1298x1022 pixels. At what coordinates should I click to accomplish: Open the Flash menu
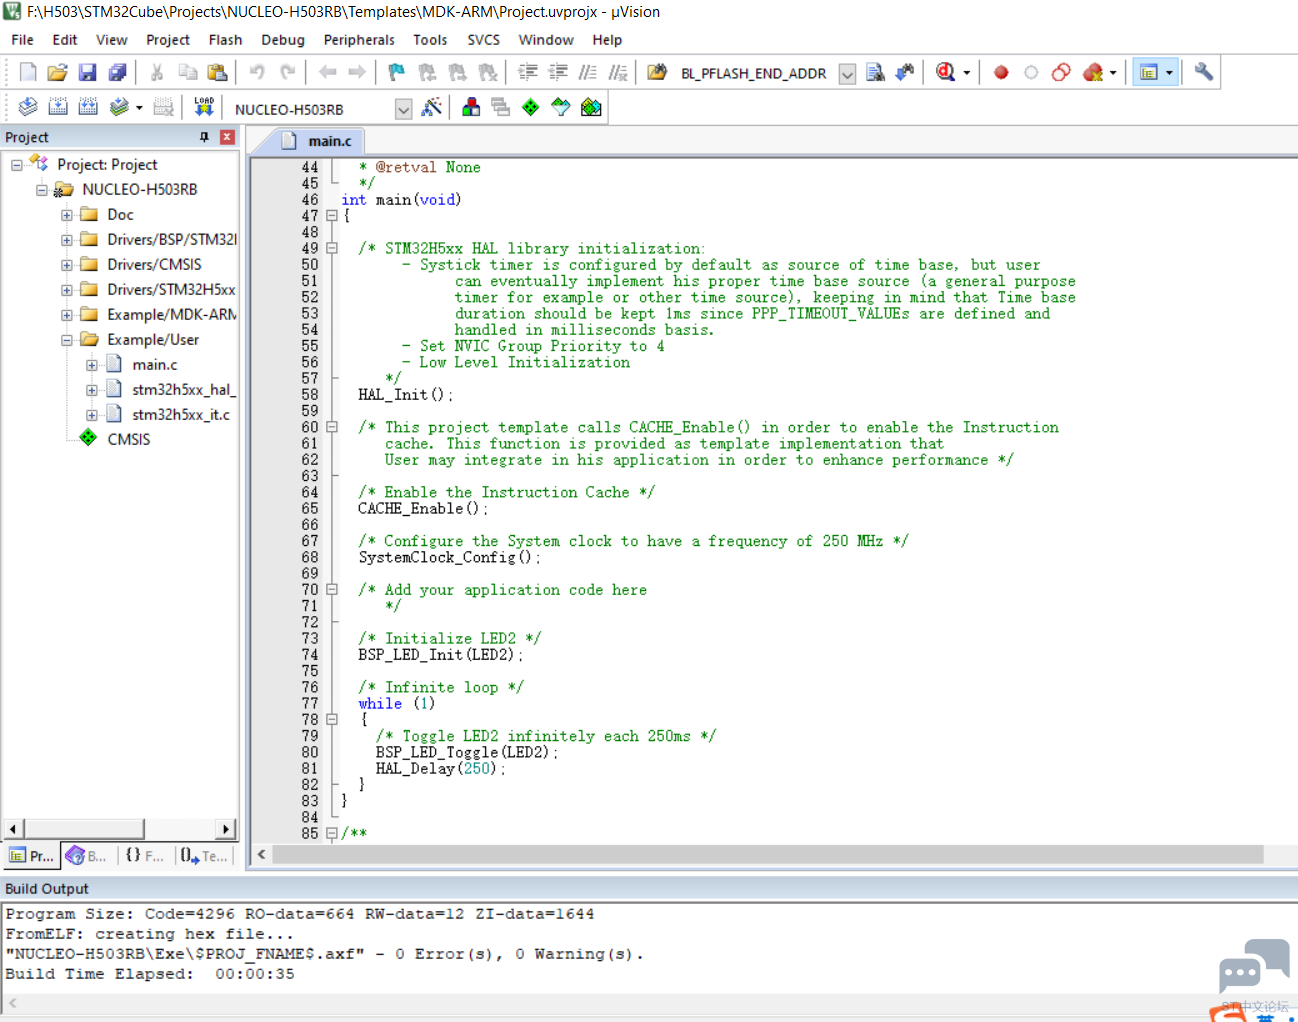pos(225,40)
